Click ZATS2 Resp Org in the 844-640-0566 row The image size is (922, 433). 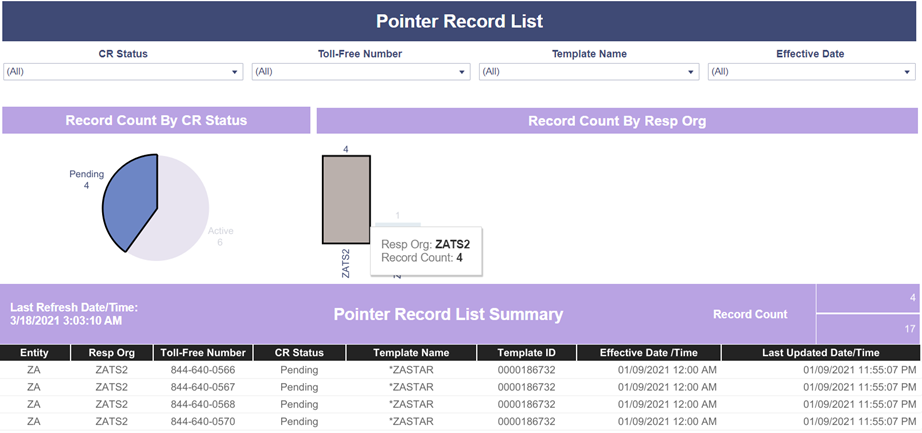point(112,370)
